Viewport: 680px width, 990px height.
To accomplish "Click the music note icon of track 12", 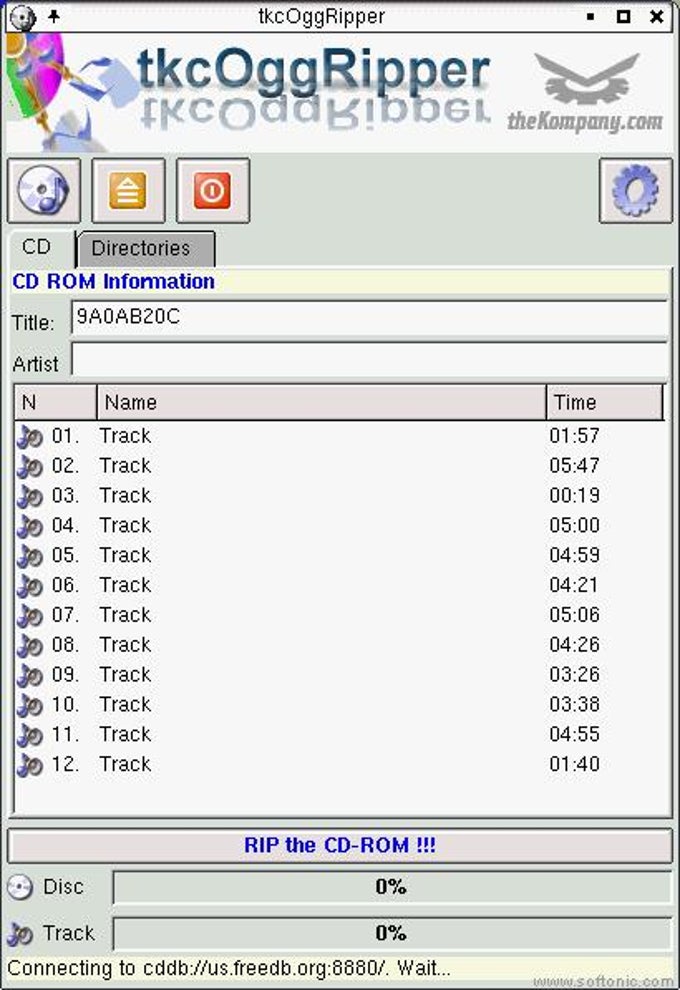I will [29, 765].
